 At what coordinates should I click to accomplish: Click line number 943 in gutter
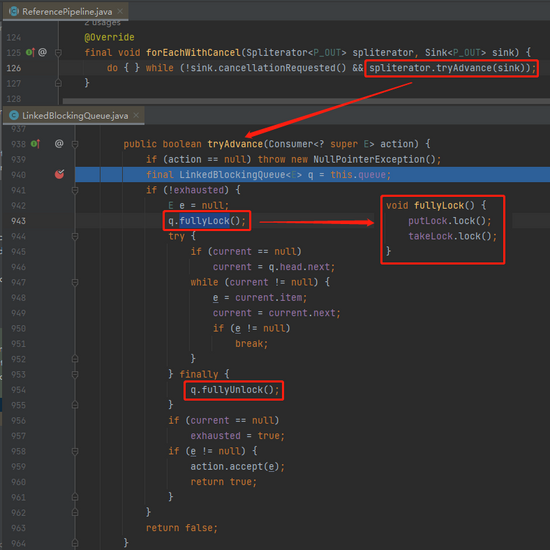click(x=18, y=221)
